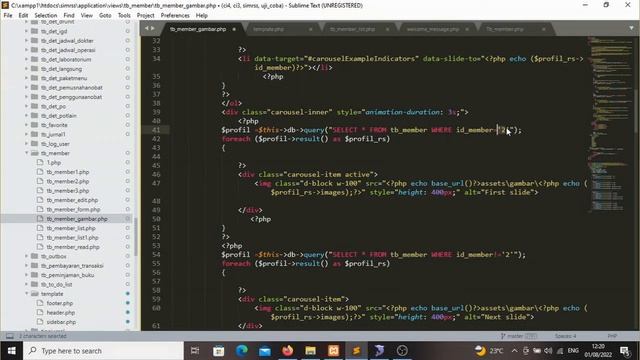Switch to the tb_member_list.php tab
This screenshot has width=640, height=360.
pos(352,29)
